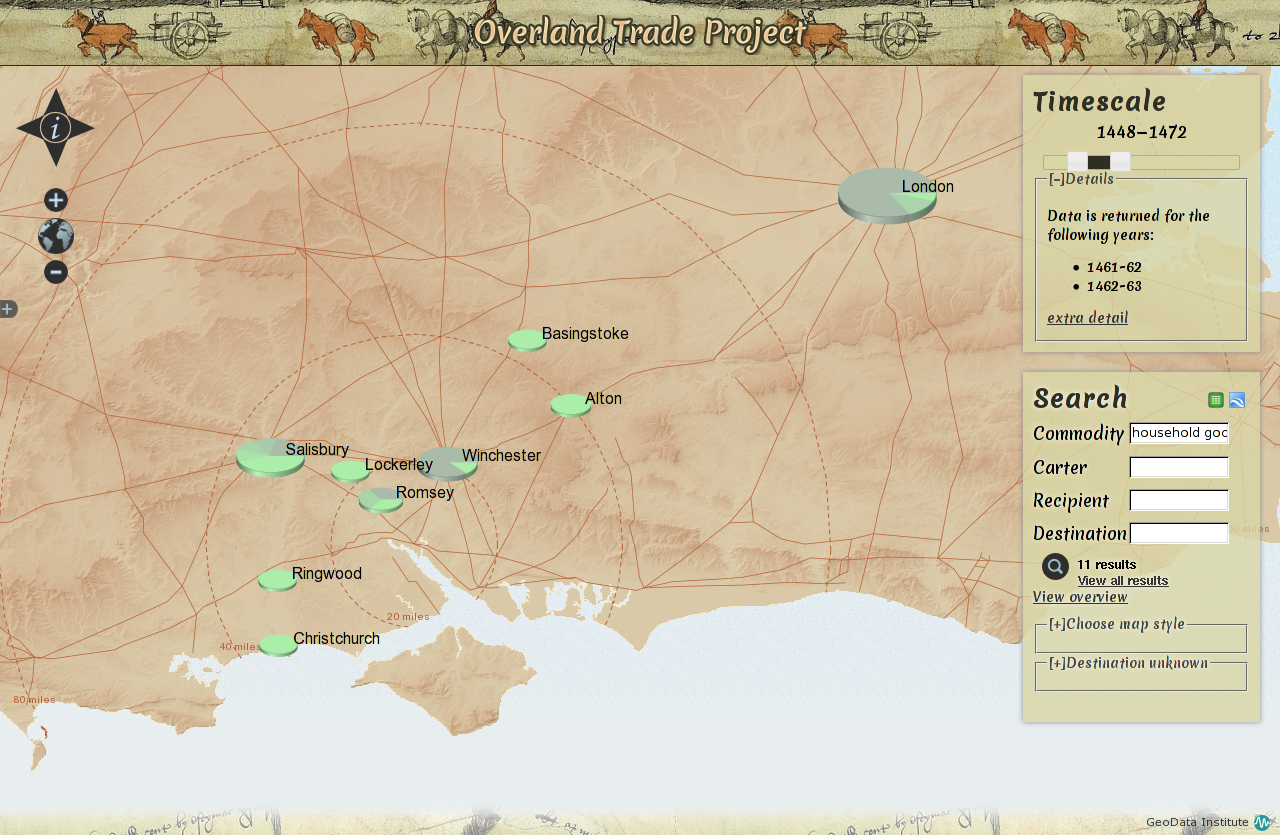Screen dimensions: 1280x835
Task: Run search with the magnifier button
Action: coord(1055,566)
